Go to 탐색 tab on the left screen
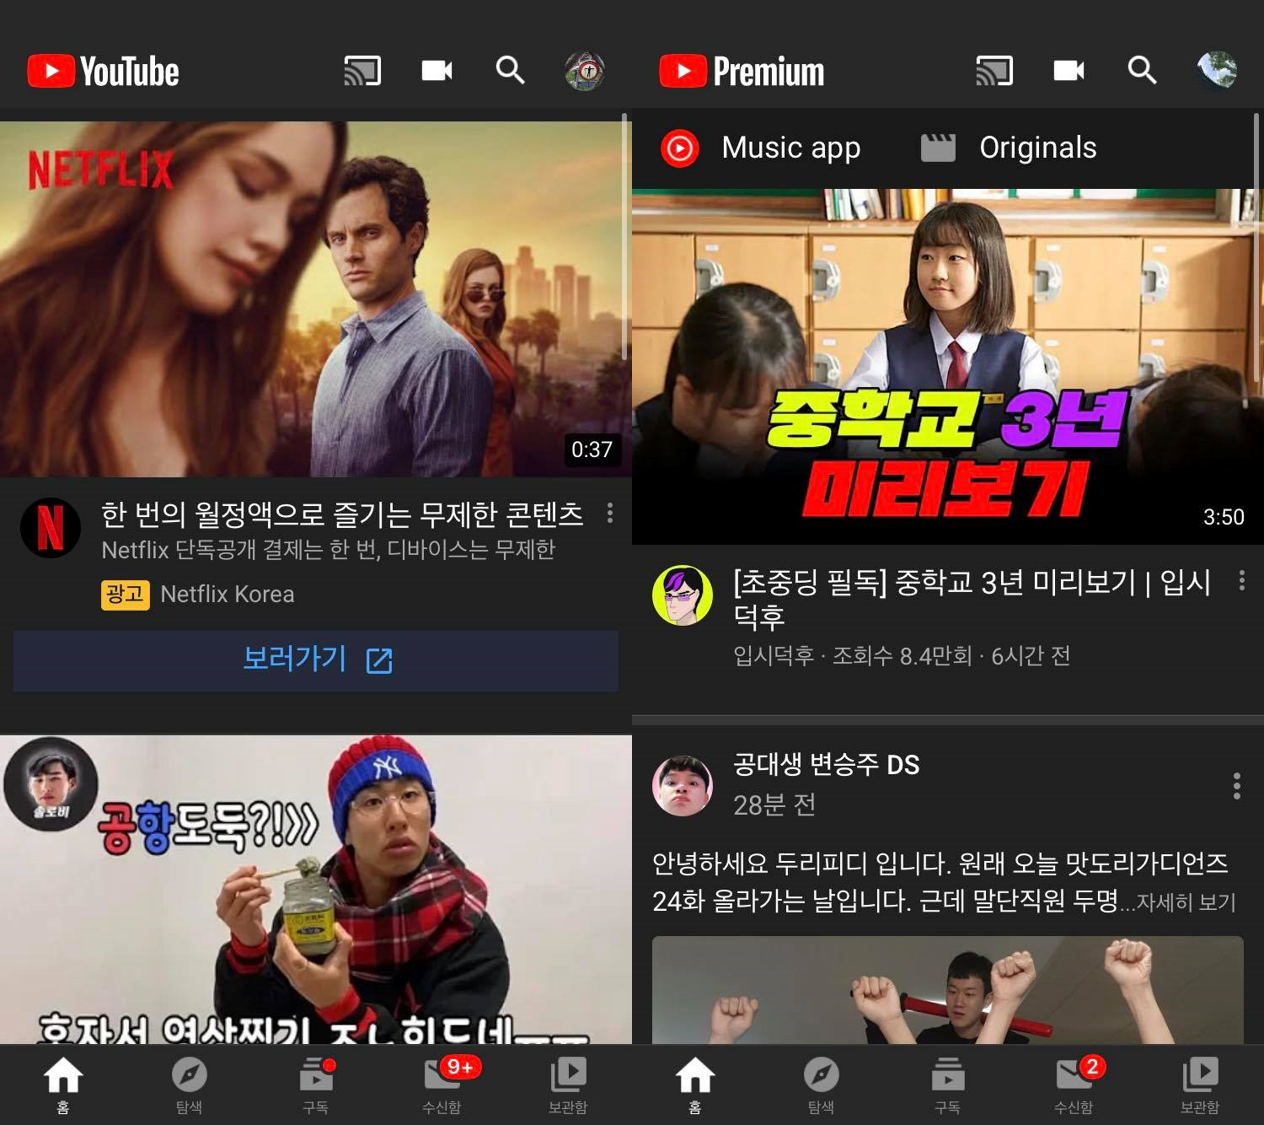The image size is (1264, 1125). click(x=189, y=1085)
